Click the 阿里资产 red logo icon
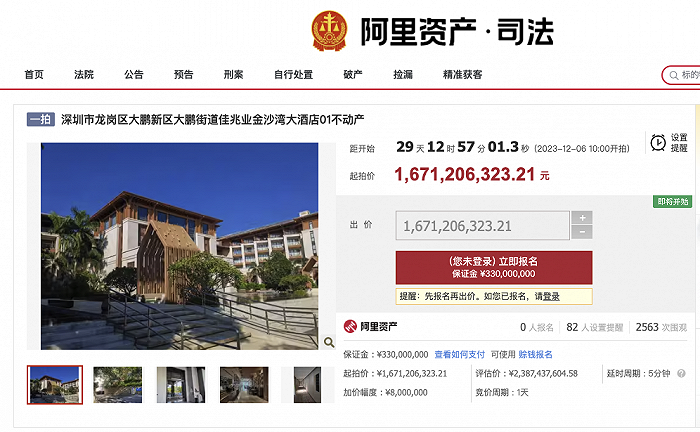The height and width of the screenshot is (432, 700). click(x=350, y=327)
